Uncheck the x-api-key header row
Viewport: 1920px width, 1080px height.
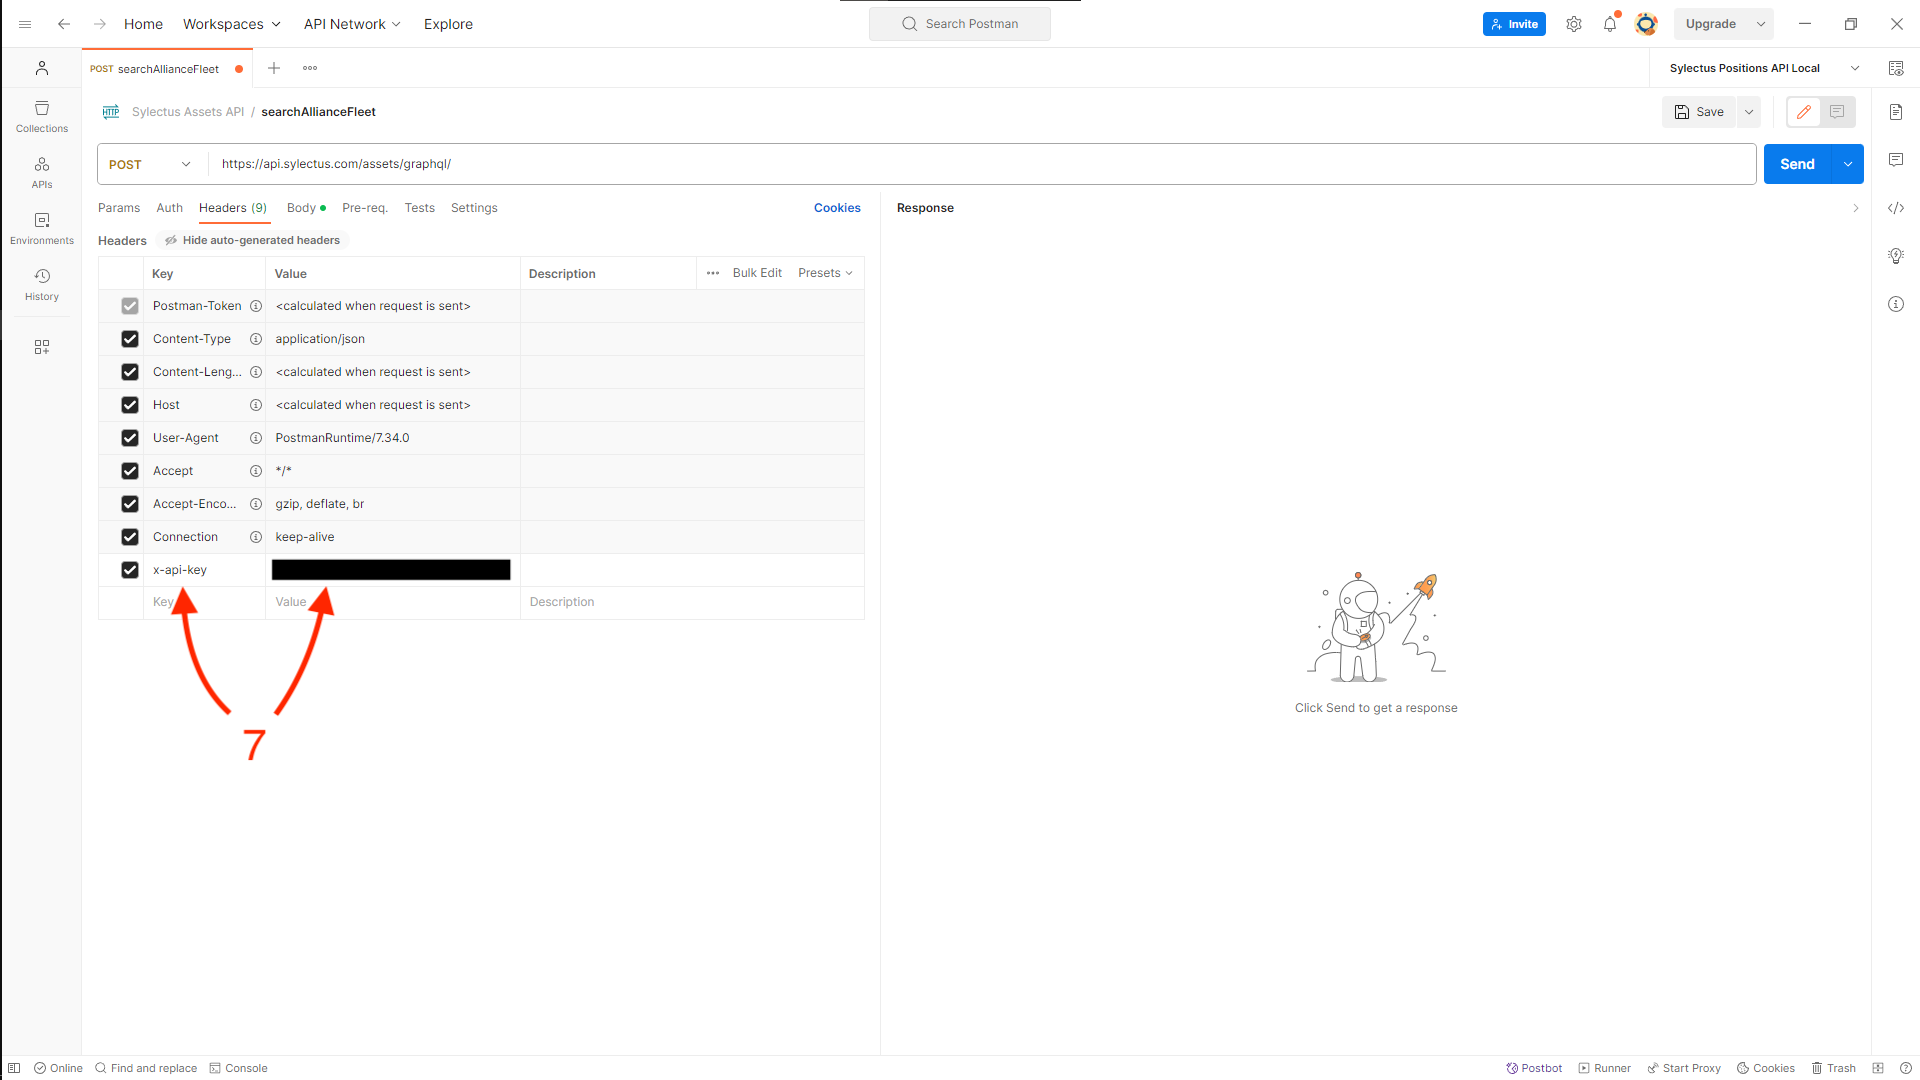[130, 569]
